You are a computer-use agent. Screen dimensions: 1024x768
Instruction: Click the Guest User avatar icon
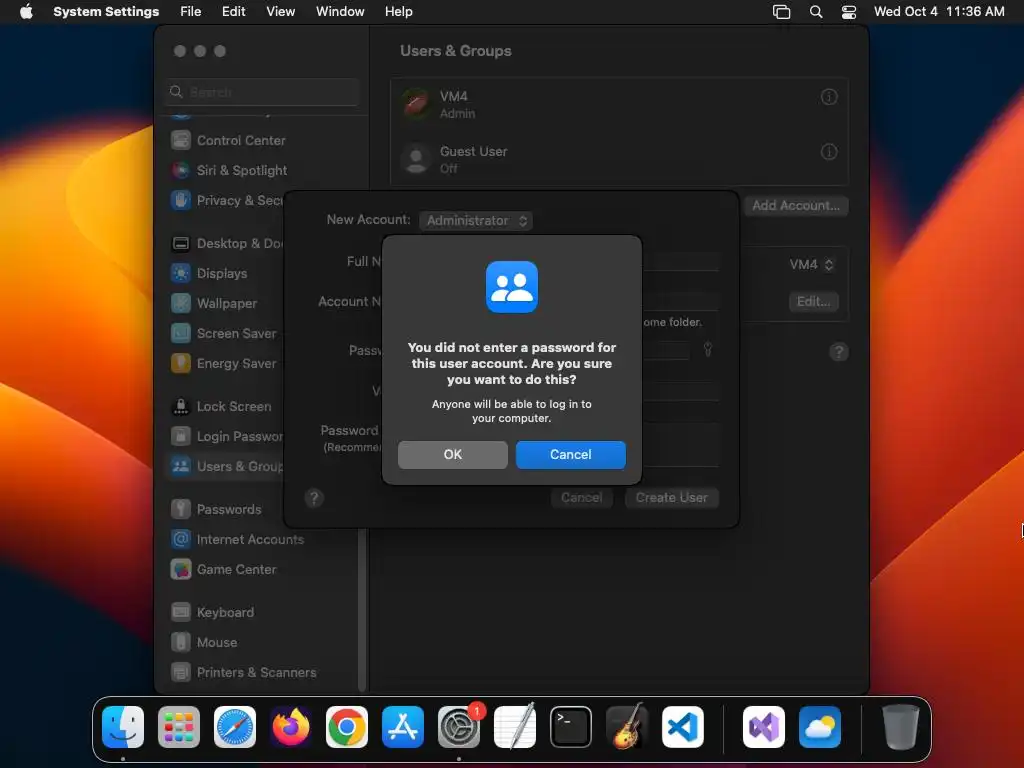pos(416,159)
